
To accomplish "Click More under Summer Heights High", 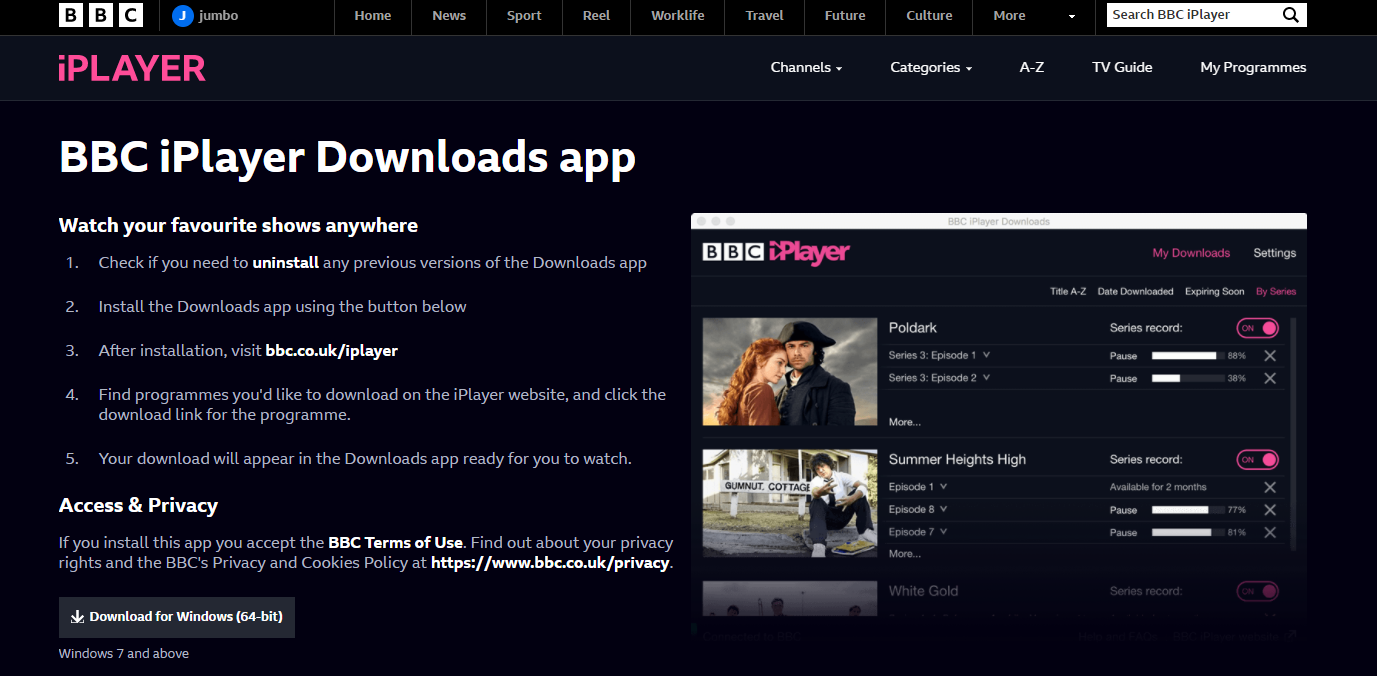I will click(905, 554).
